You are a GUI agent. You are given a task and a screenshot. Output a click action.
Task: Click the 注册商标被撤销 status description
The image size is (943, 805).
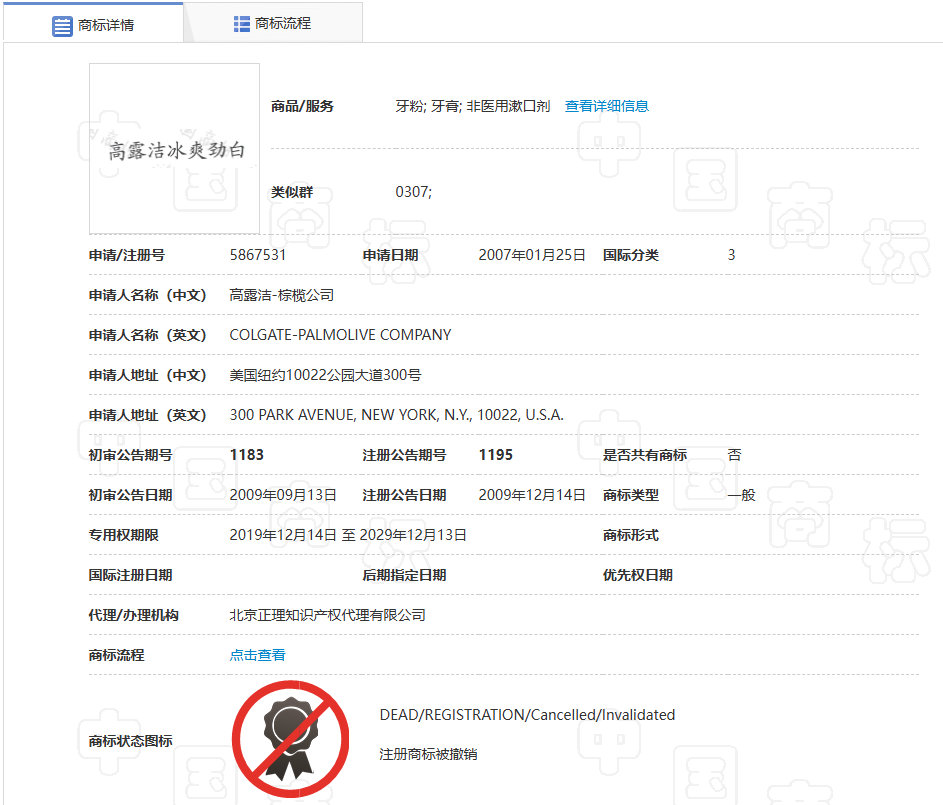pyautogui.click(x=428, y=754)
